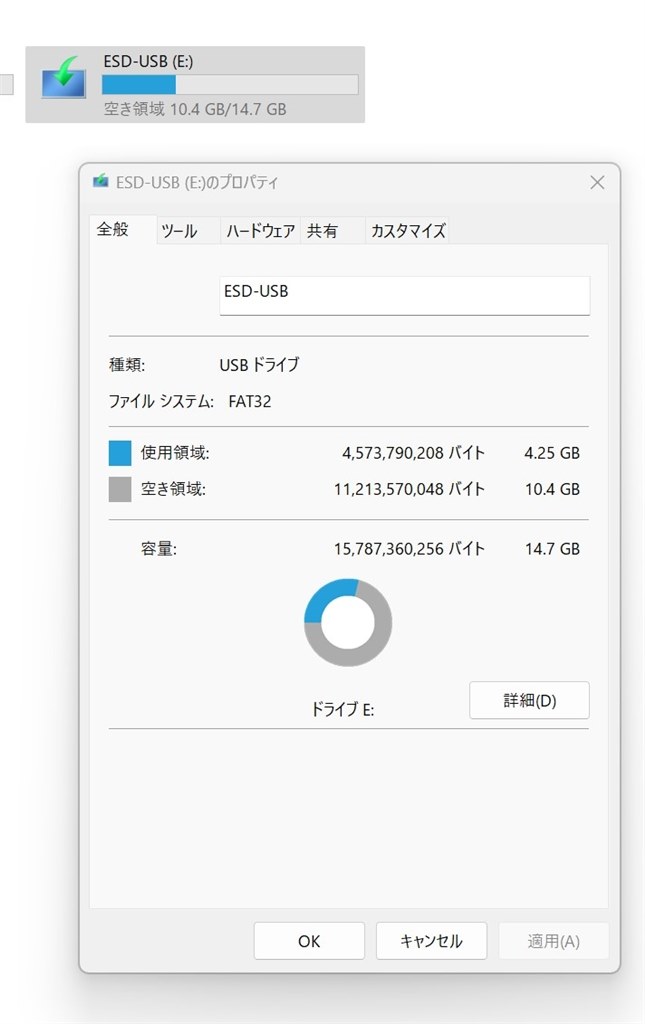645x1024 pixels.
Task: Click the 4,573,790,208 バイト value
Action: point(413,453)
